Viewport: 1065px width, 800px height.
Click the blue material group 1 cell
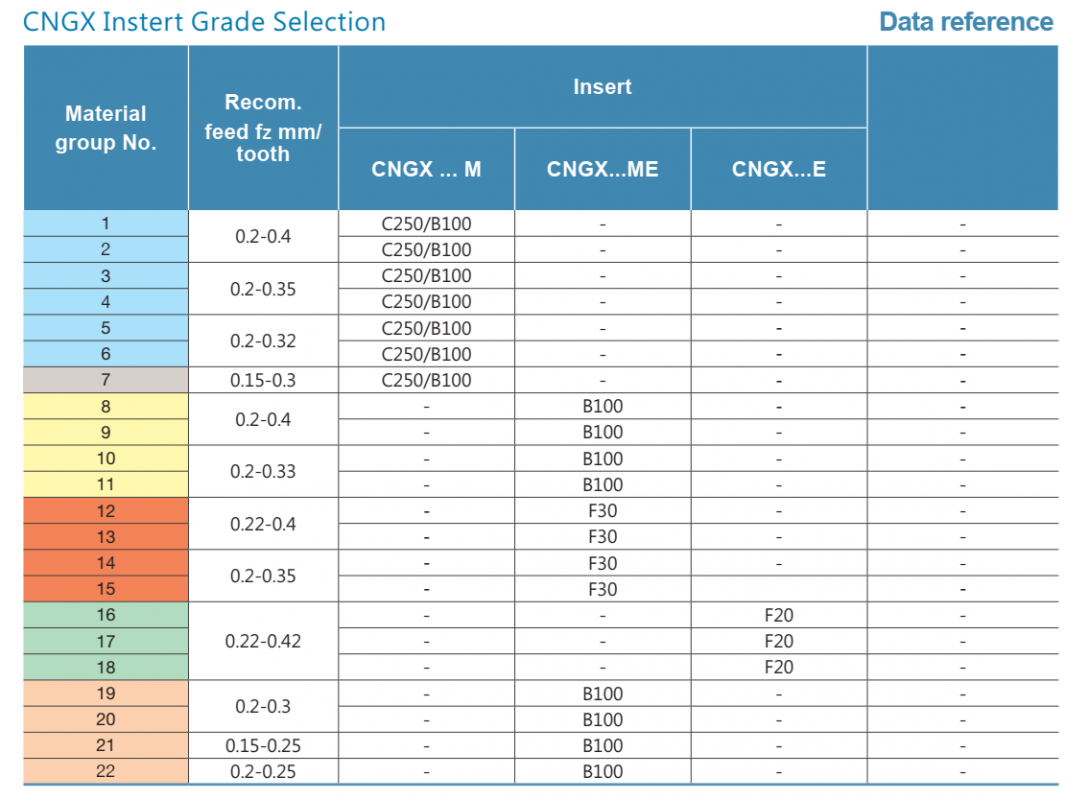pos(106,223)
